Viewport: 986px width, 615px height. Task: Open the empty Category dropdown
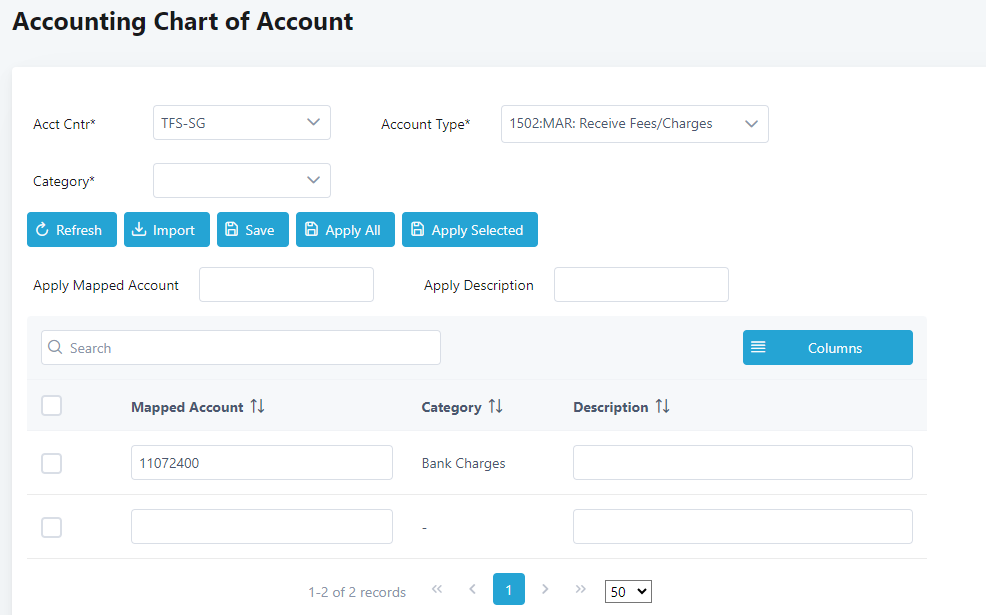[x=241, y=180]
